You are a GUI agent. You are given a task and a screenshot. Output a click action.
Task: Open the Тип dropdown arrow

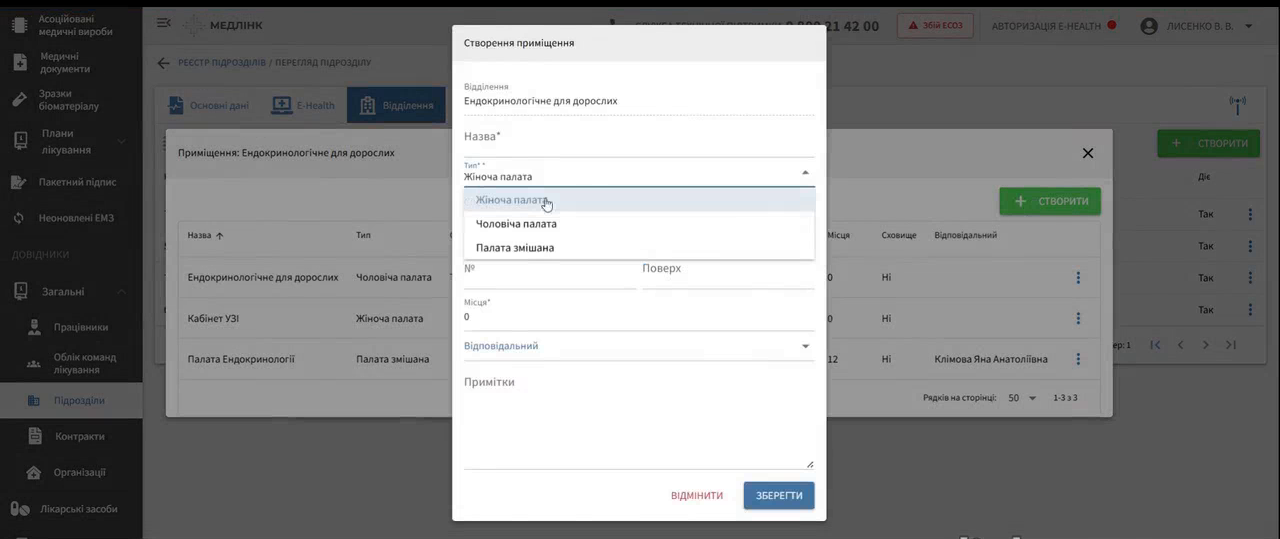point(805,174)
